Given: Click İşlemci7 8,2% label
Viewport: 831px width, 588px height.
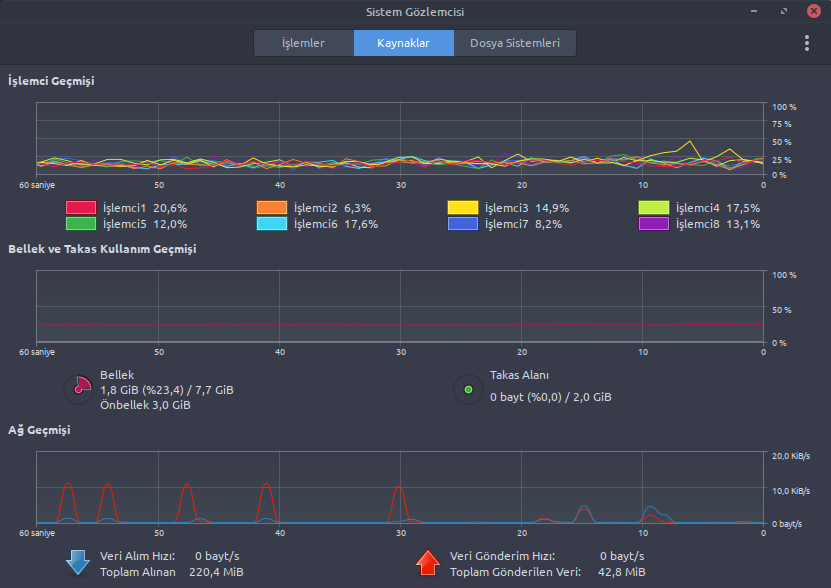Looking at the screenshot, I should [x=523, y=224].
